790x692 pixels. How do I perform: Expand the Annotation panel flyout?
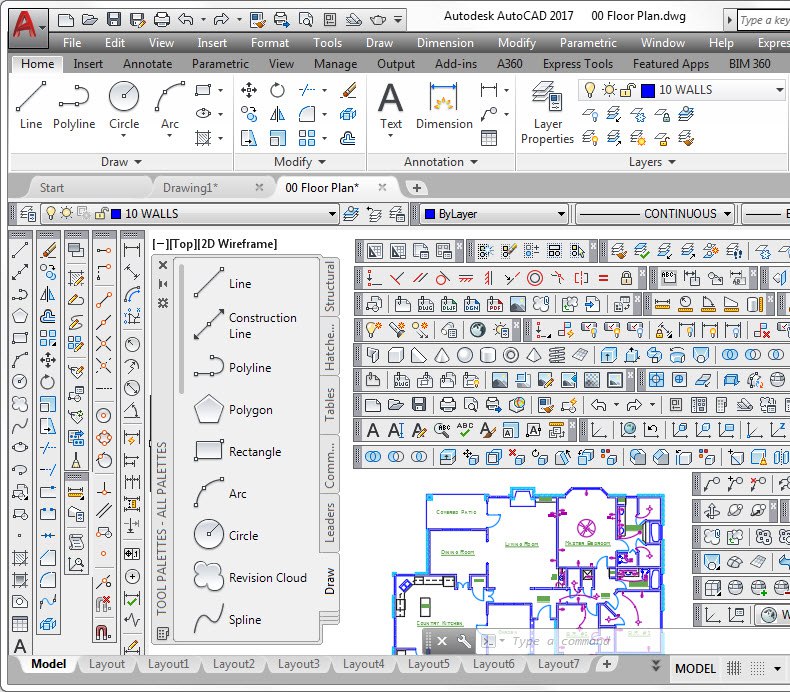click(x=441, y=162)
